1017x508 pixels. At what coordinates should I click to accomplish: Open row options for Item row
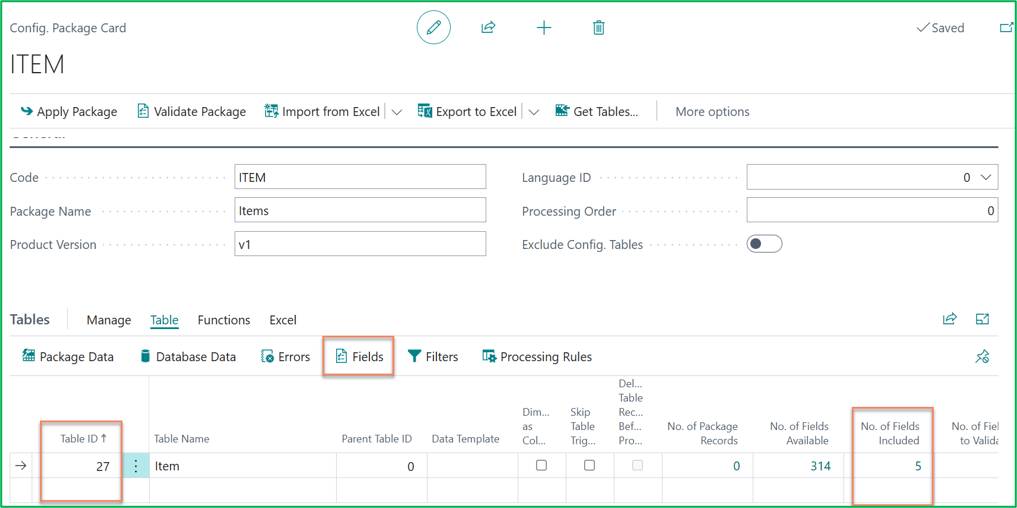(x=136, y=466)
